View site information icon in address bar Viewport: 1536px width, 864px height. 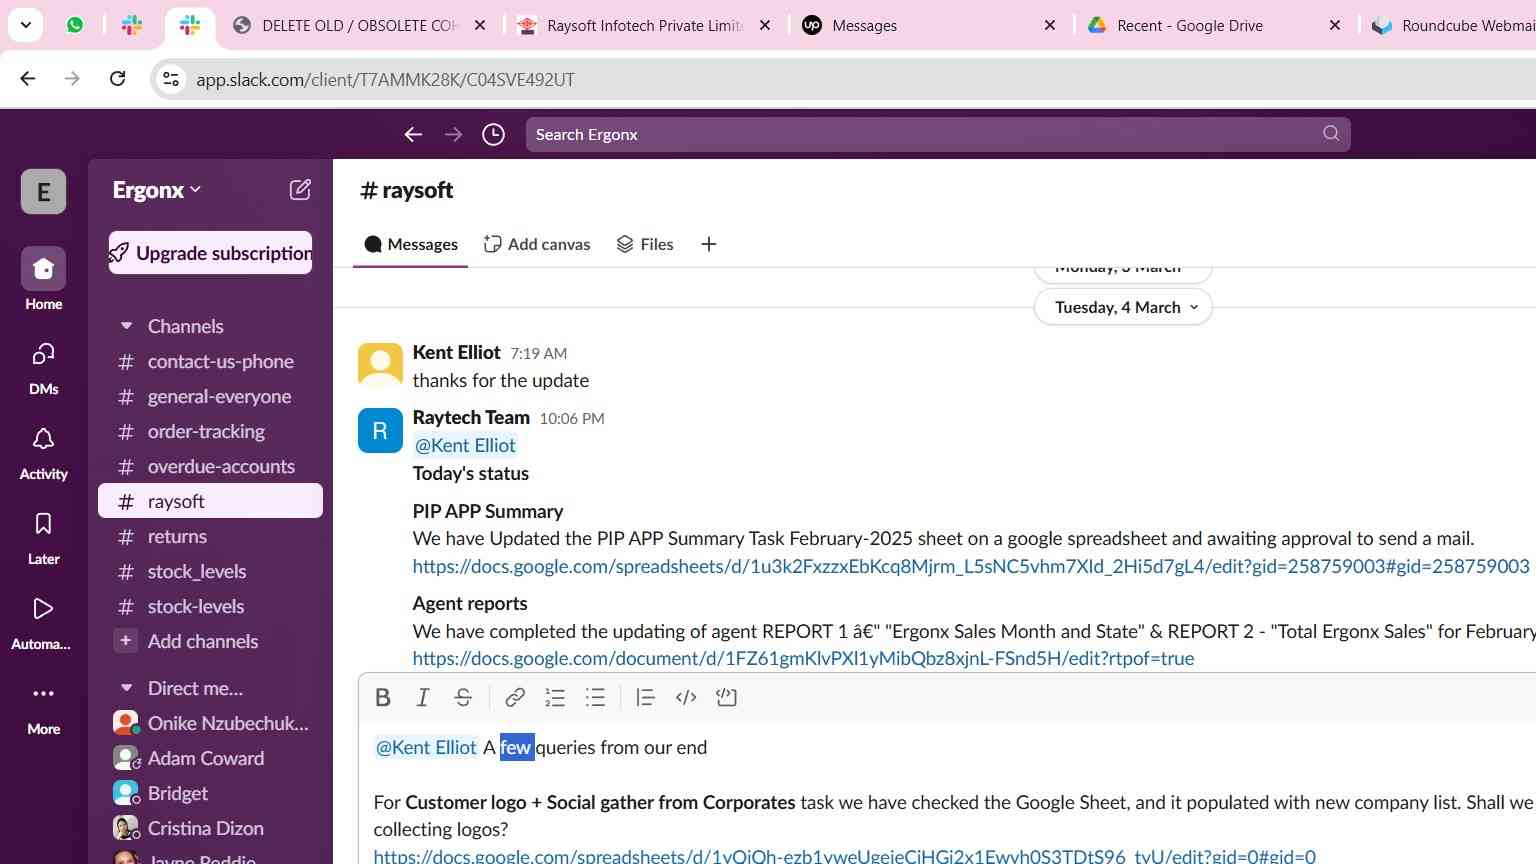171,79
